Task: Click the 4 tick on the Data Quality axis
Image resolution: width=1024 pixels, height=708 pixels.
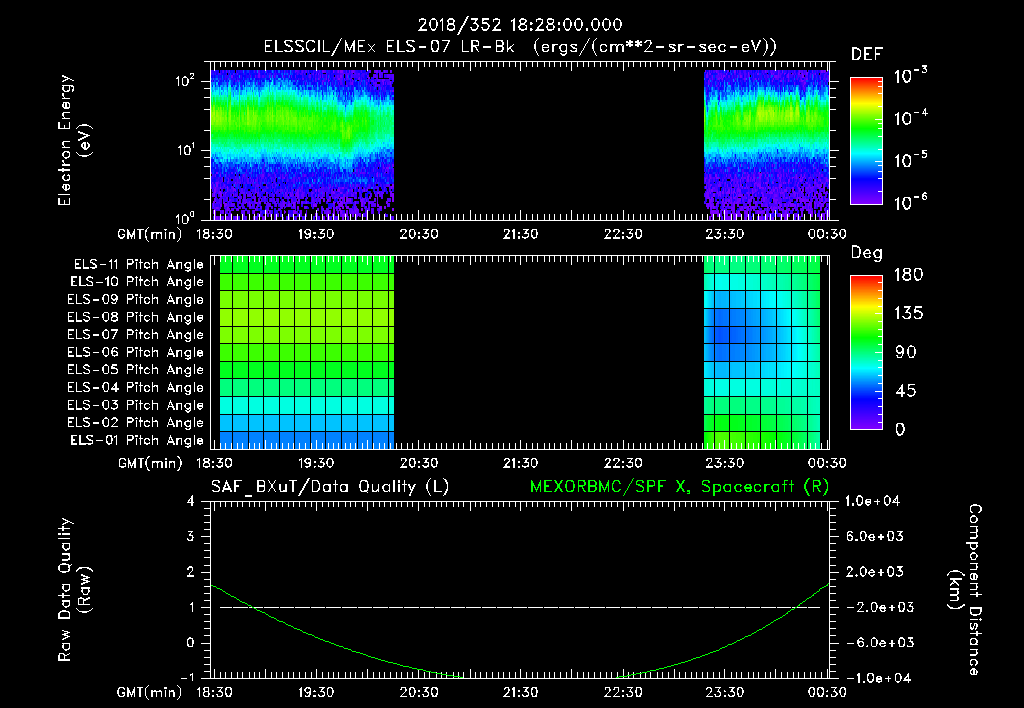Action: 190,501
